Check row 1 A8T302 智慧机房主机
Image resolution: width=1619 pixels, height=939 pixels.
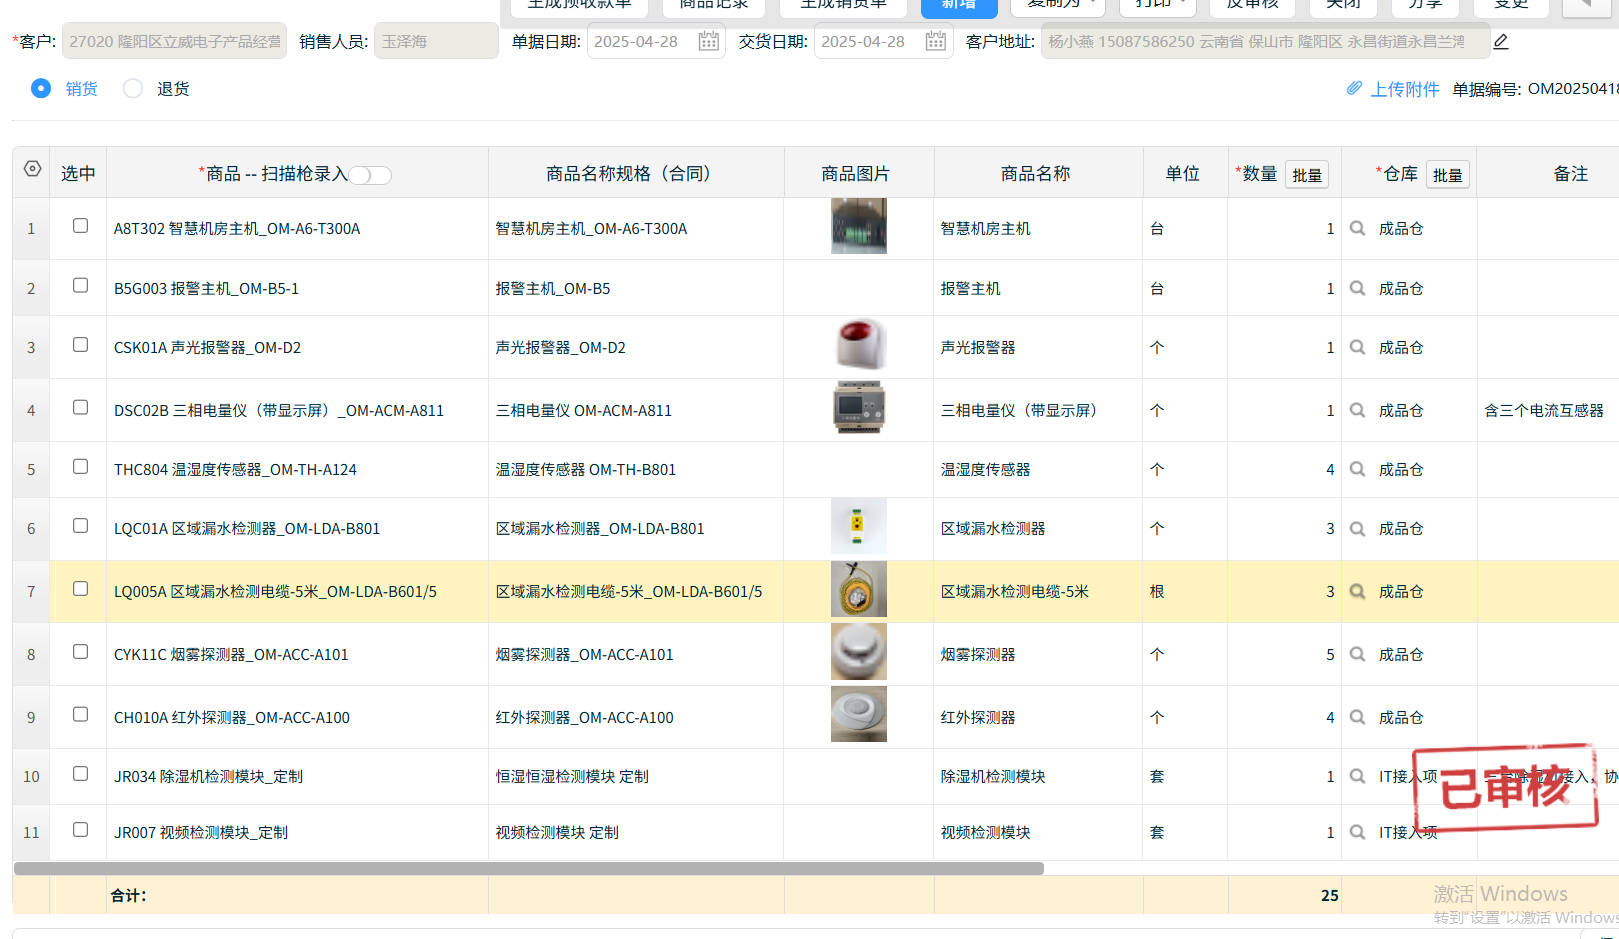click(80, 226)
